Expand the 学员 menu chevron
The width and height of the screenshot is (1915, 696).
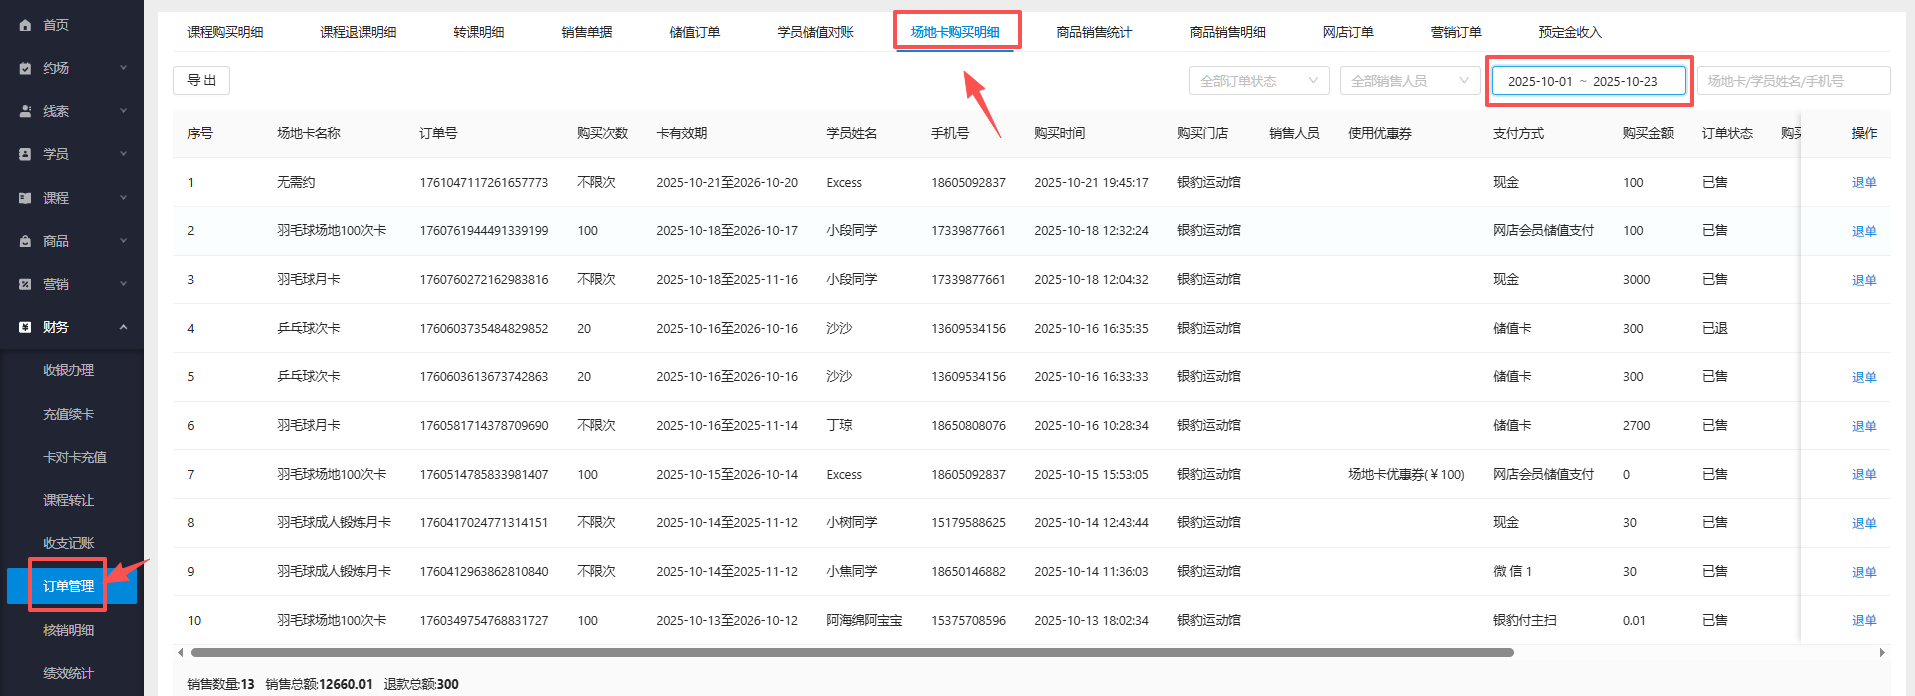[124, 154]
